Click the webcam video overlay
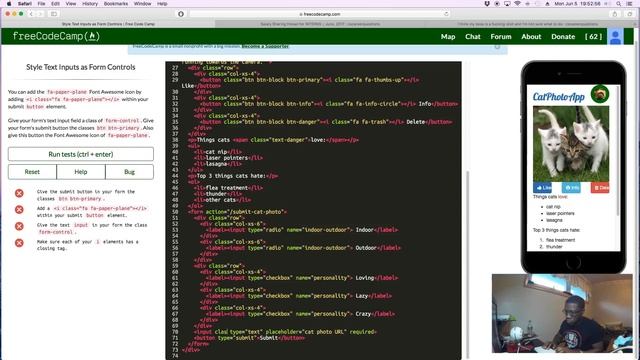The image size is (640, 360). coord(562,313)
